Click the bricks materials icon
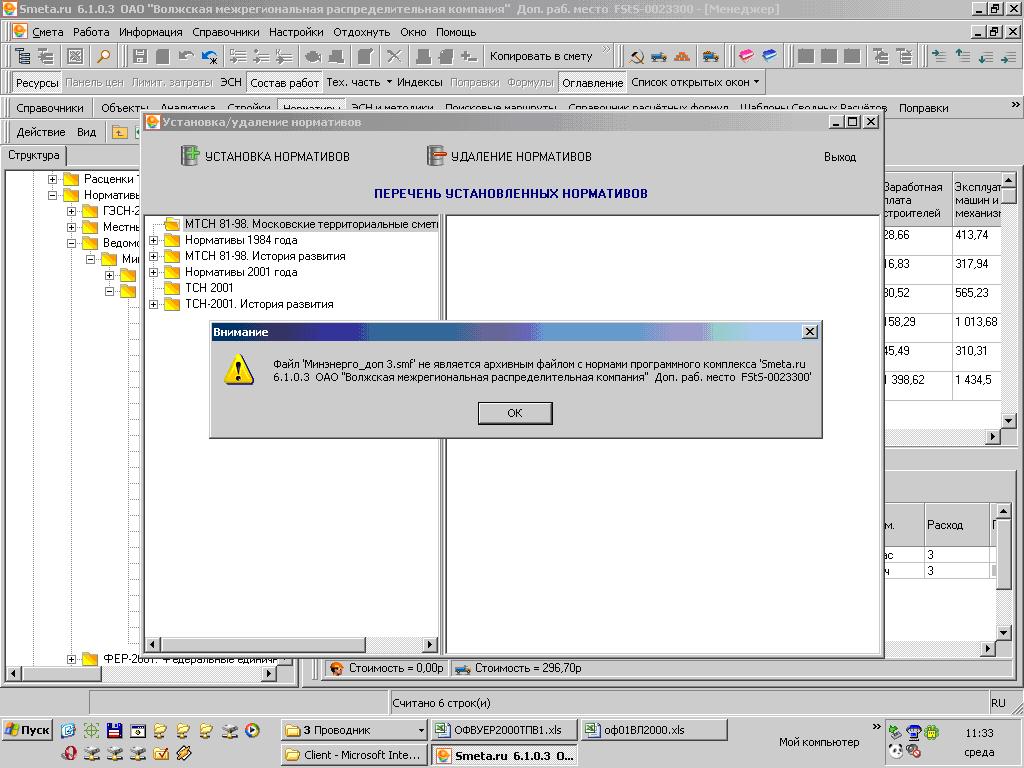This screenshot has height=768, width=1024. click(x=682, y=56)
